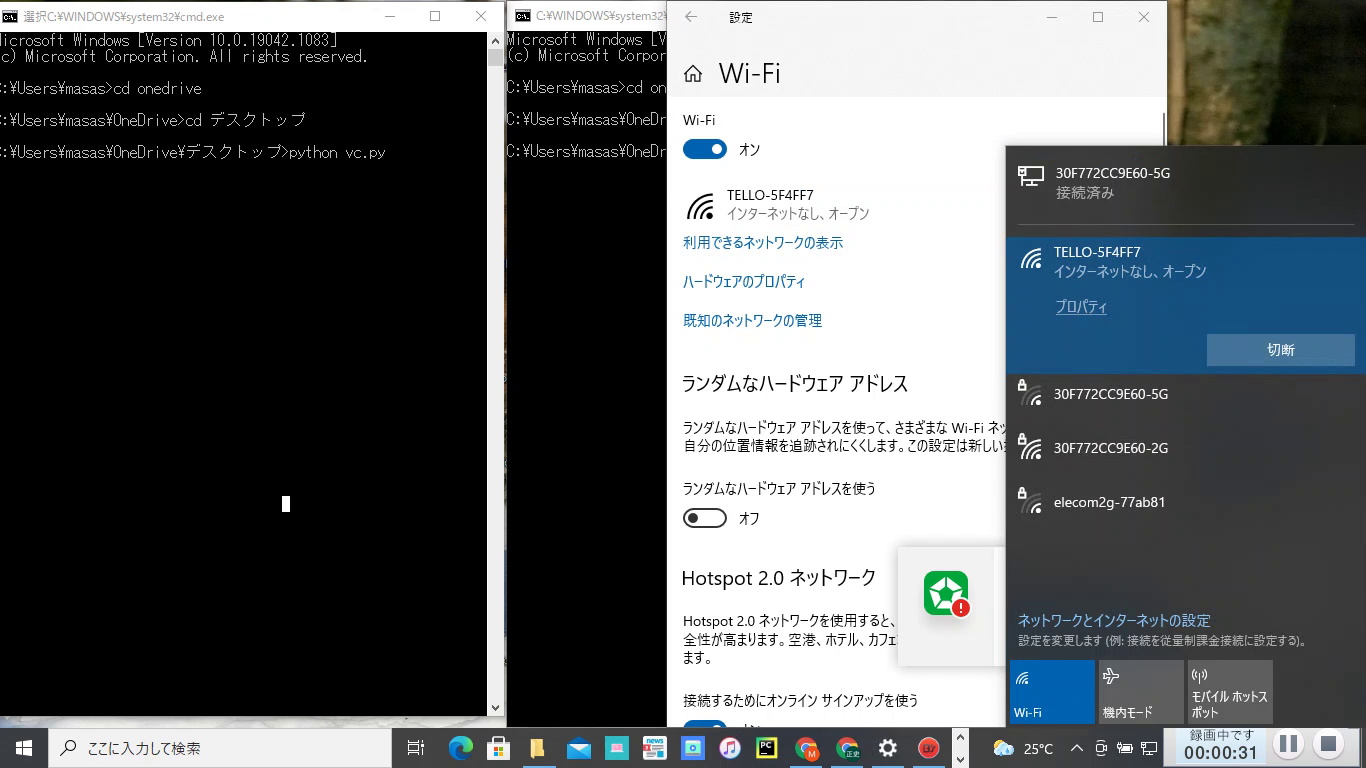Open 利用できるネットワークの表示 link
This screenshot has width=1366, height=768.
[x=763, y=243]
